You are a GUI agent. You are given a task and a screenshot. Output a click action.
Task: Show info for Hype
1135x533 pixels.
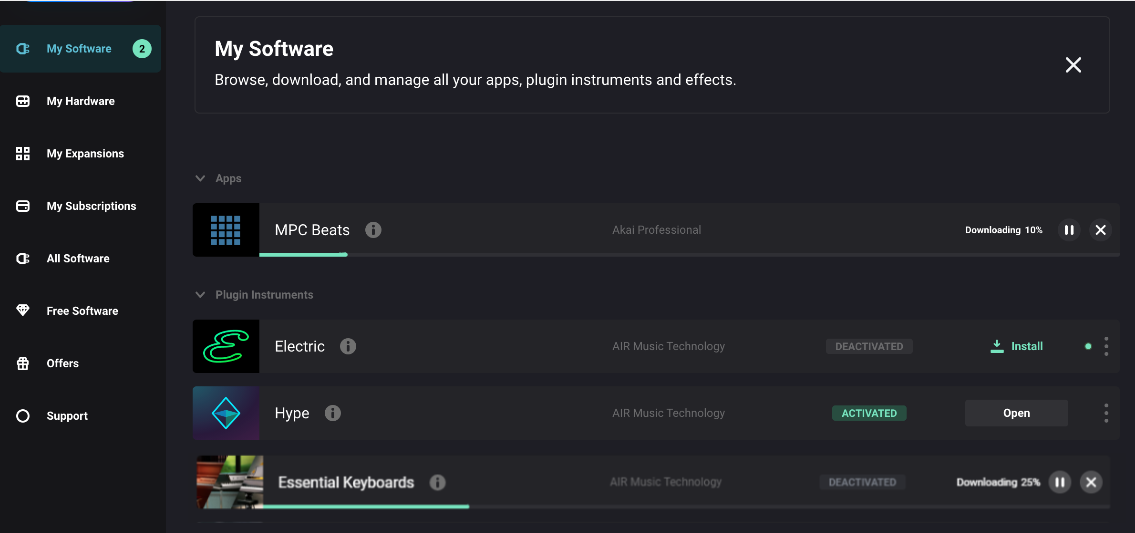tap(332, 413)
